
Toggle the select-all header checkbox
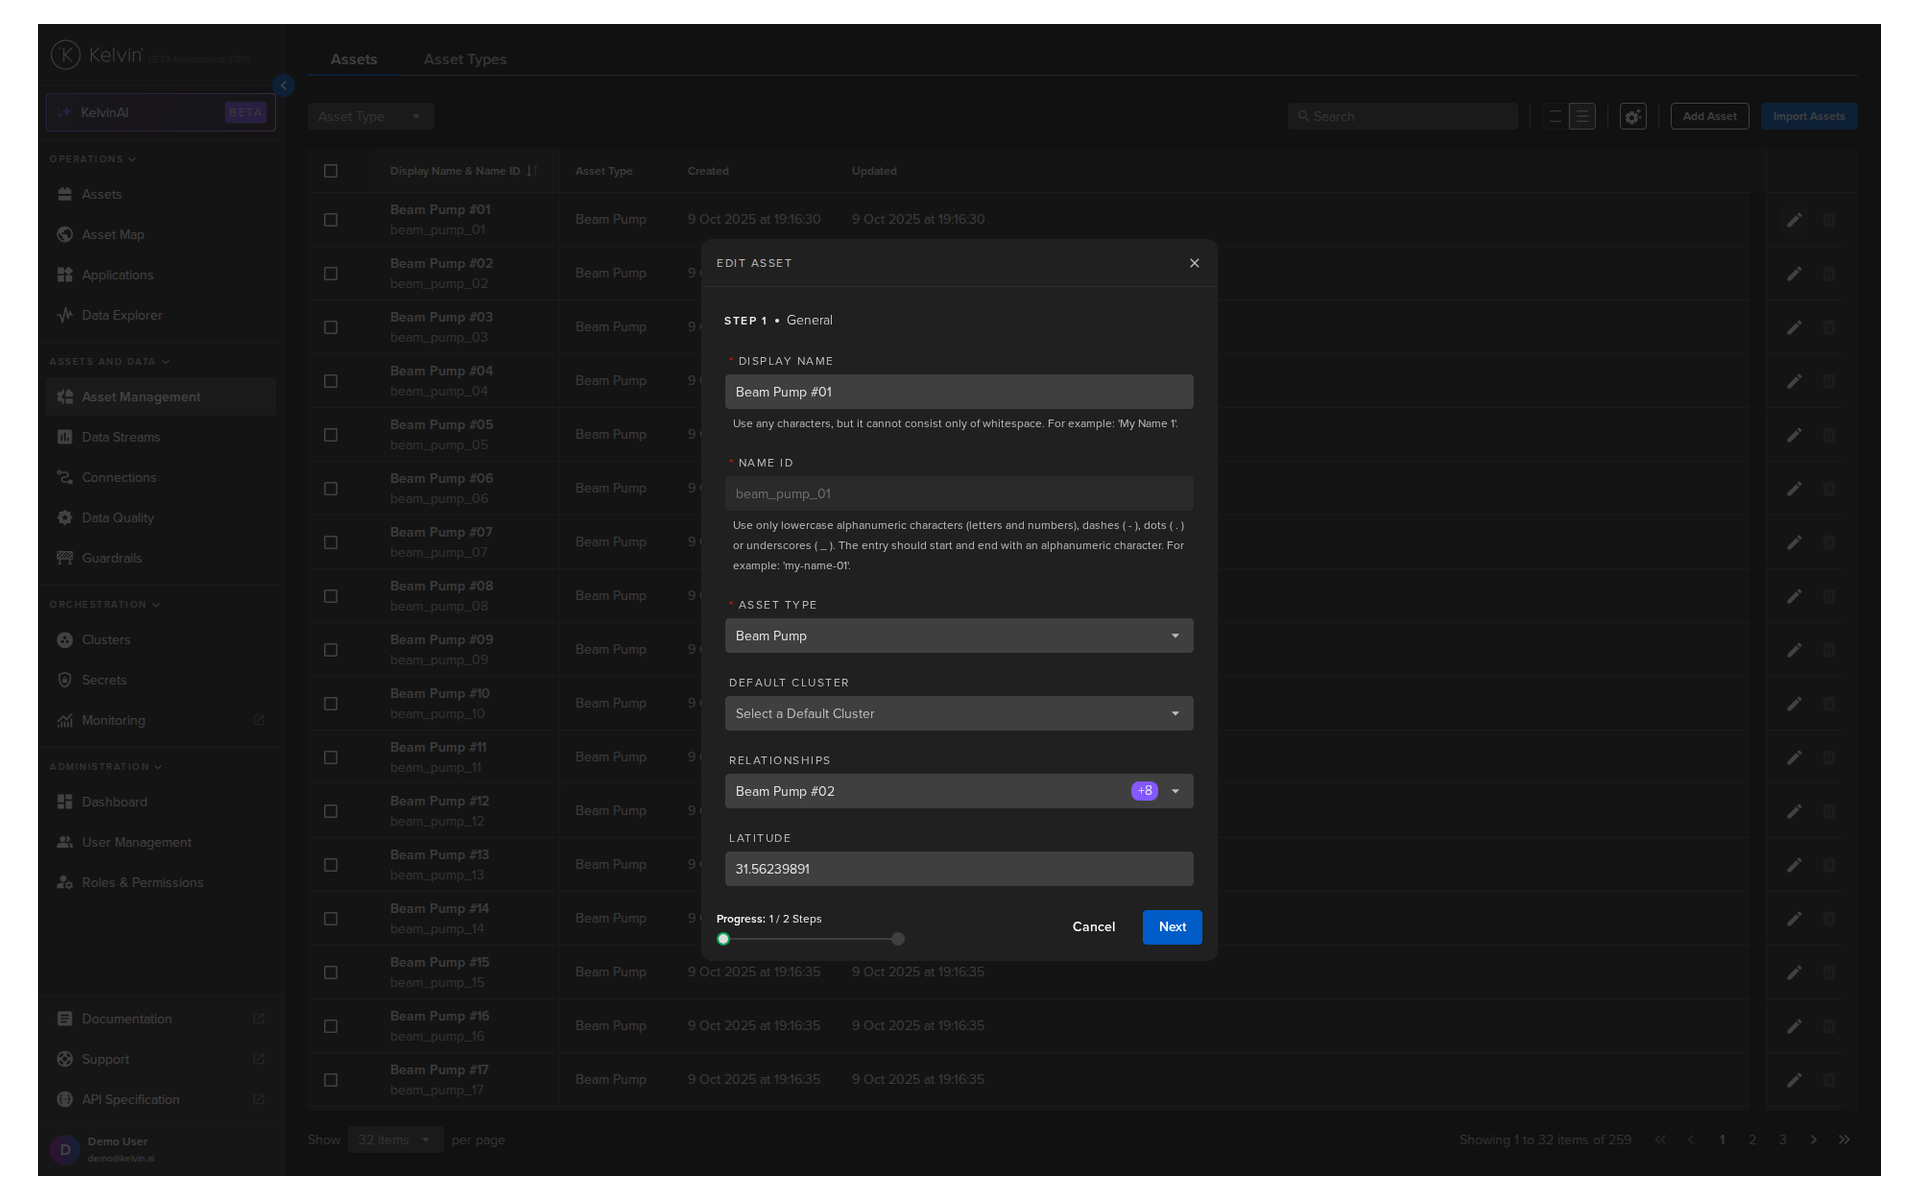click(x=331, y=171)
